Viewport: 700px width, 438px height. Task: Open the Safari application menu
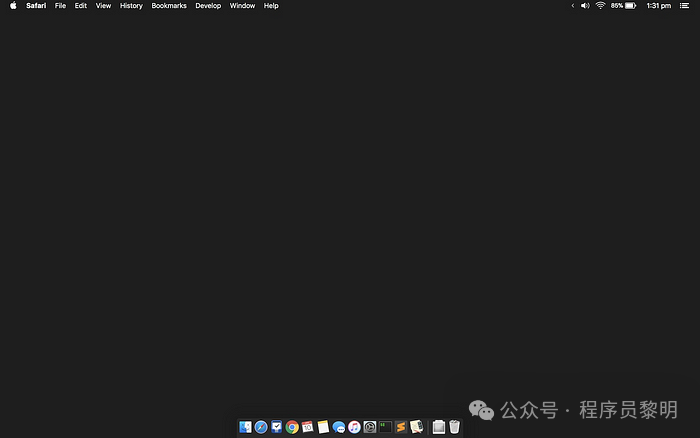36,6
